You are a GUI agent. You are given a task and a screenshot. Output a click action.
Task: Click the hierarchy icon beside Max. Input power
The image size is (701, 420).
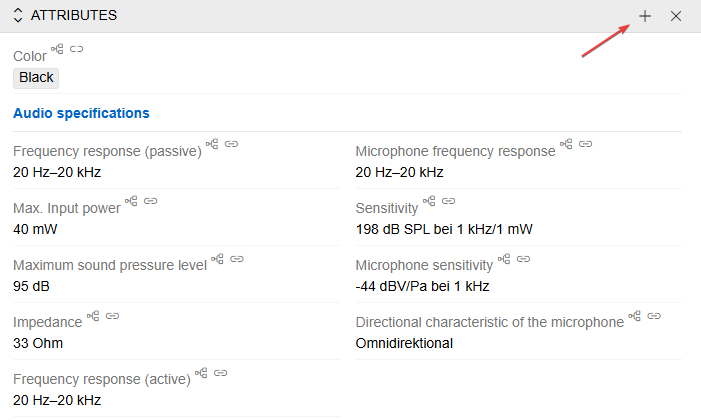[x=131, y=201]
